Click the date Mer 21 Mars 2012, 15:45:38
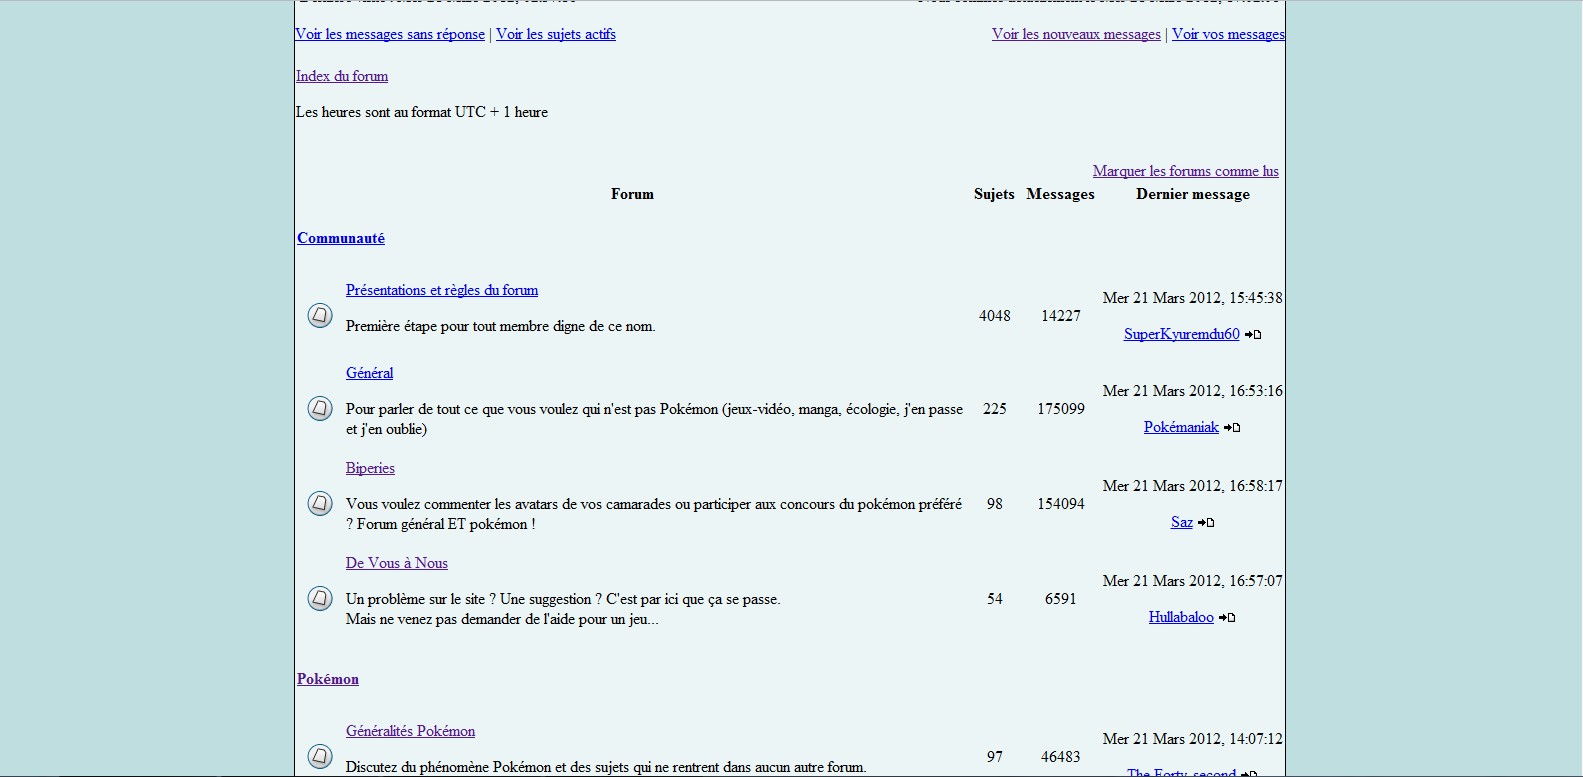The image size is (1583, 777). (1193, 298)
